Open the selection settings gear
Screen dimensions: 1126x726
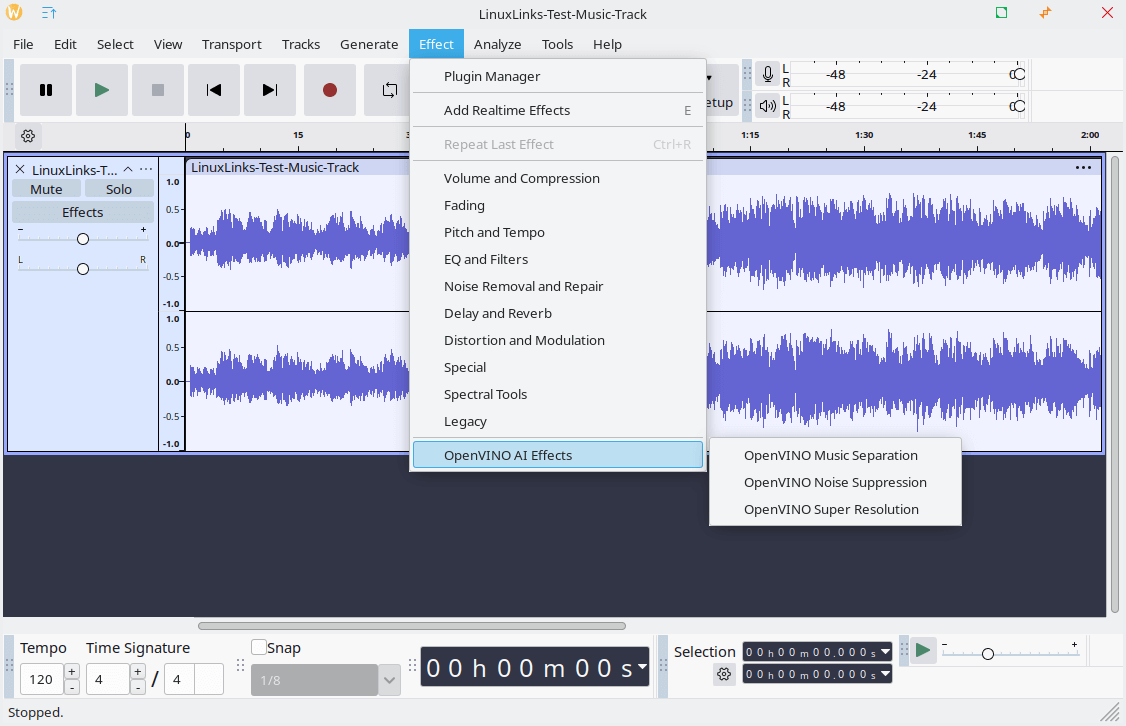pyautogui.click(x=724, y=674)
